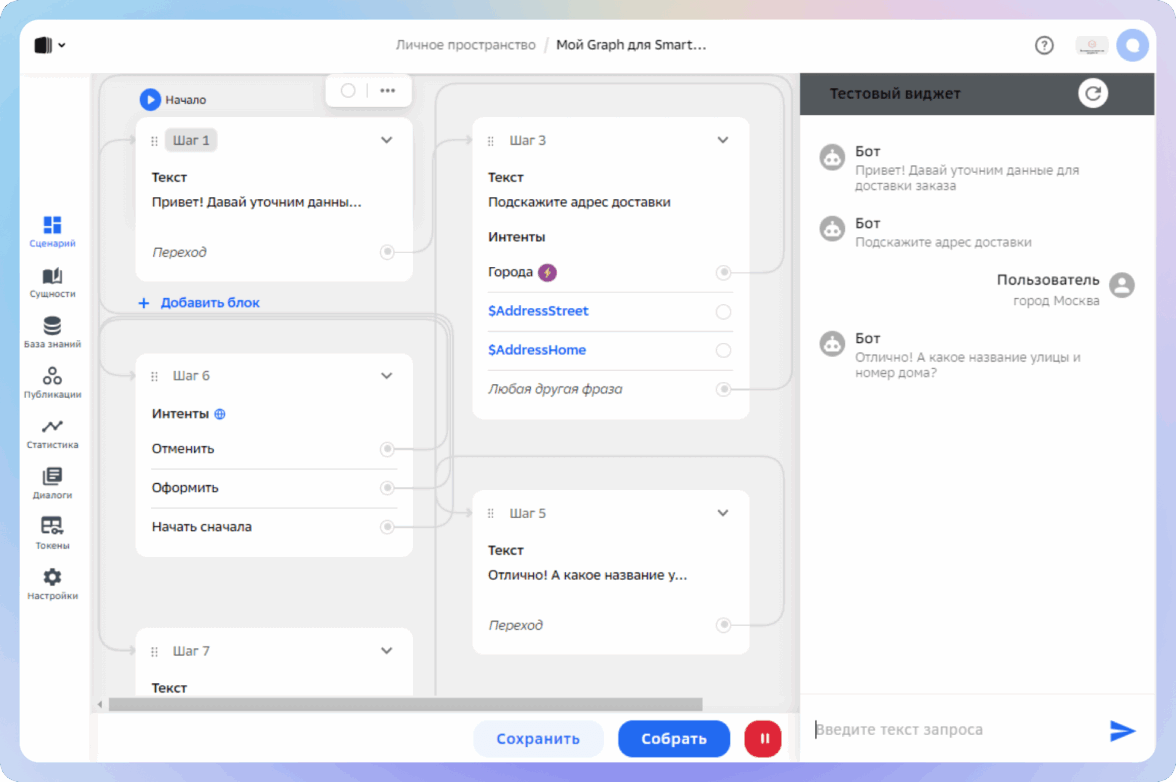Click the Отменить intent row
Screen dimensions: 1176x782
tap(274, 449)
